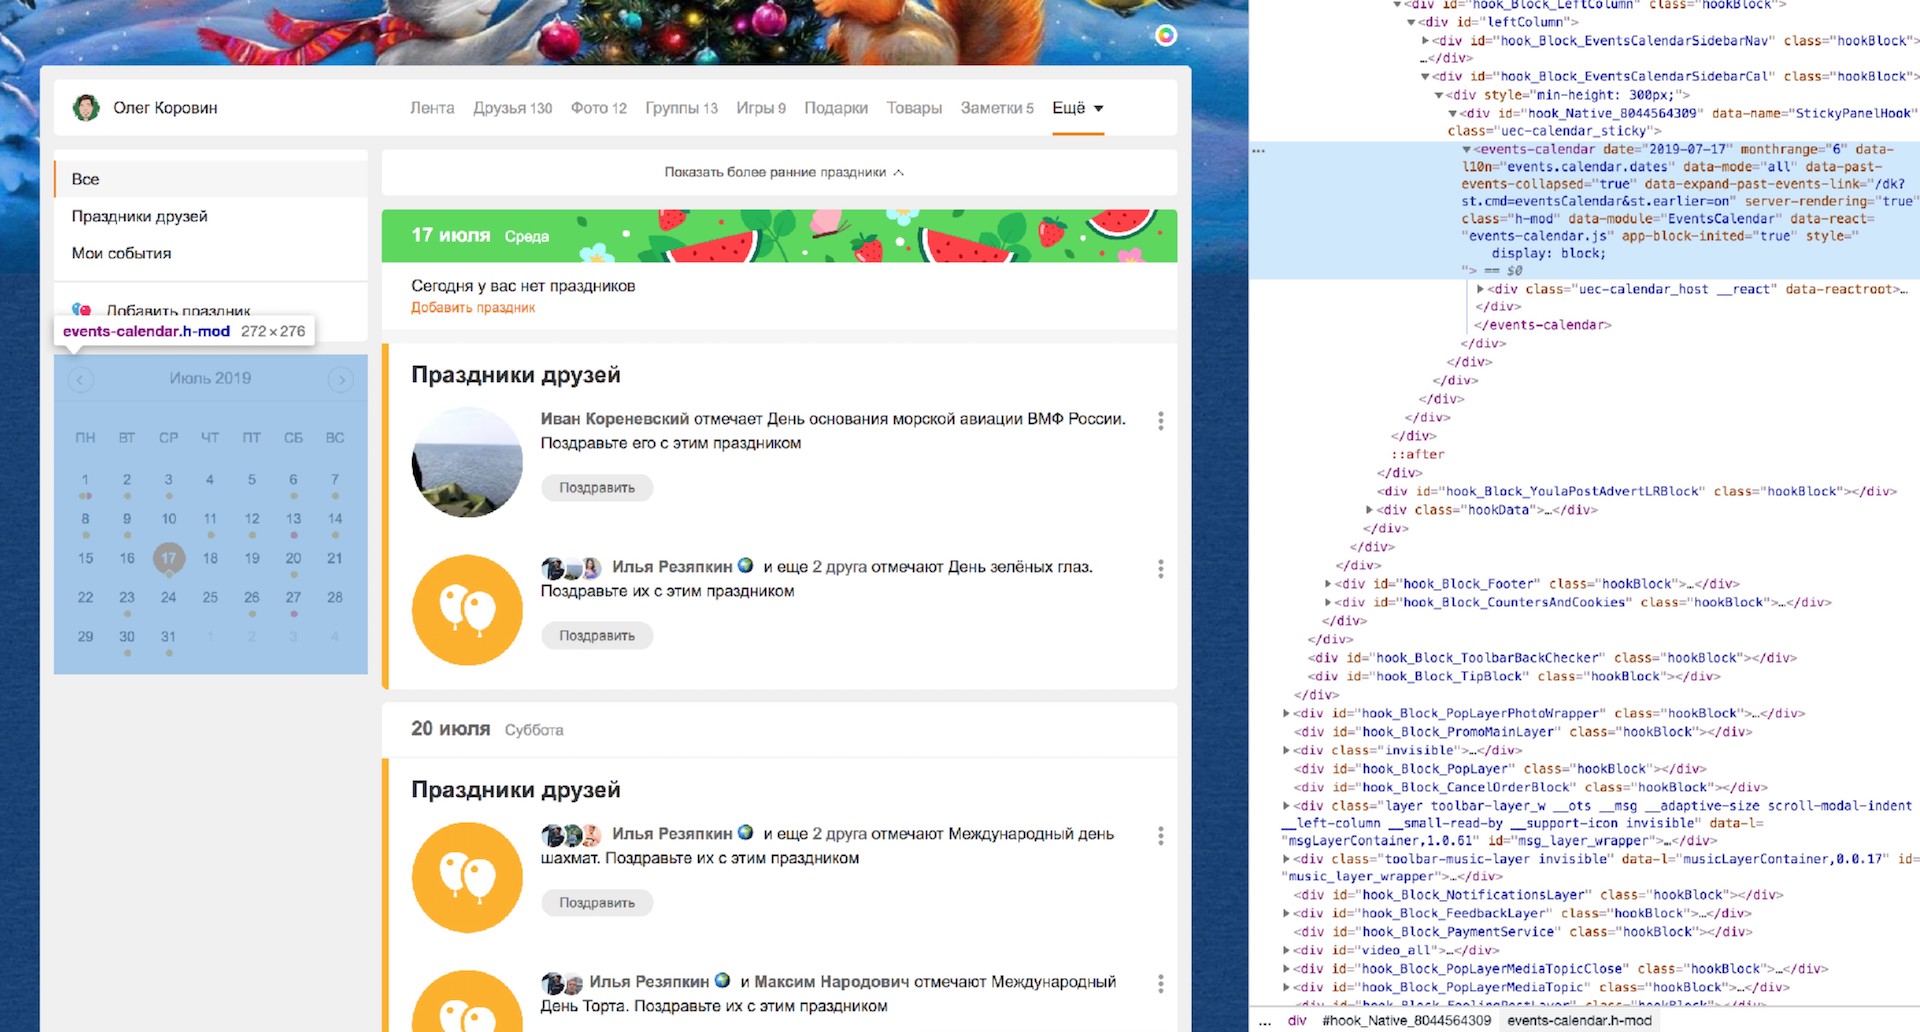
Task: Open the Лента menu item
Action: pos(432,107)
